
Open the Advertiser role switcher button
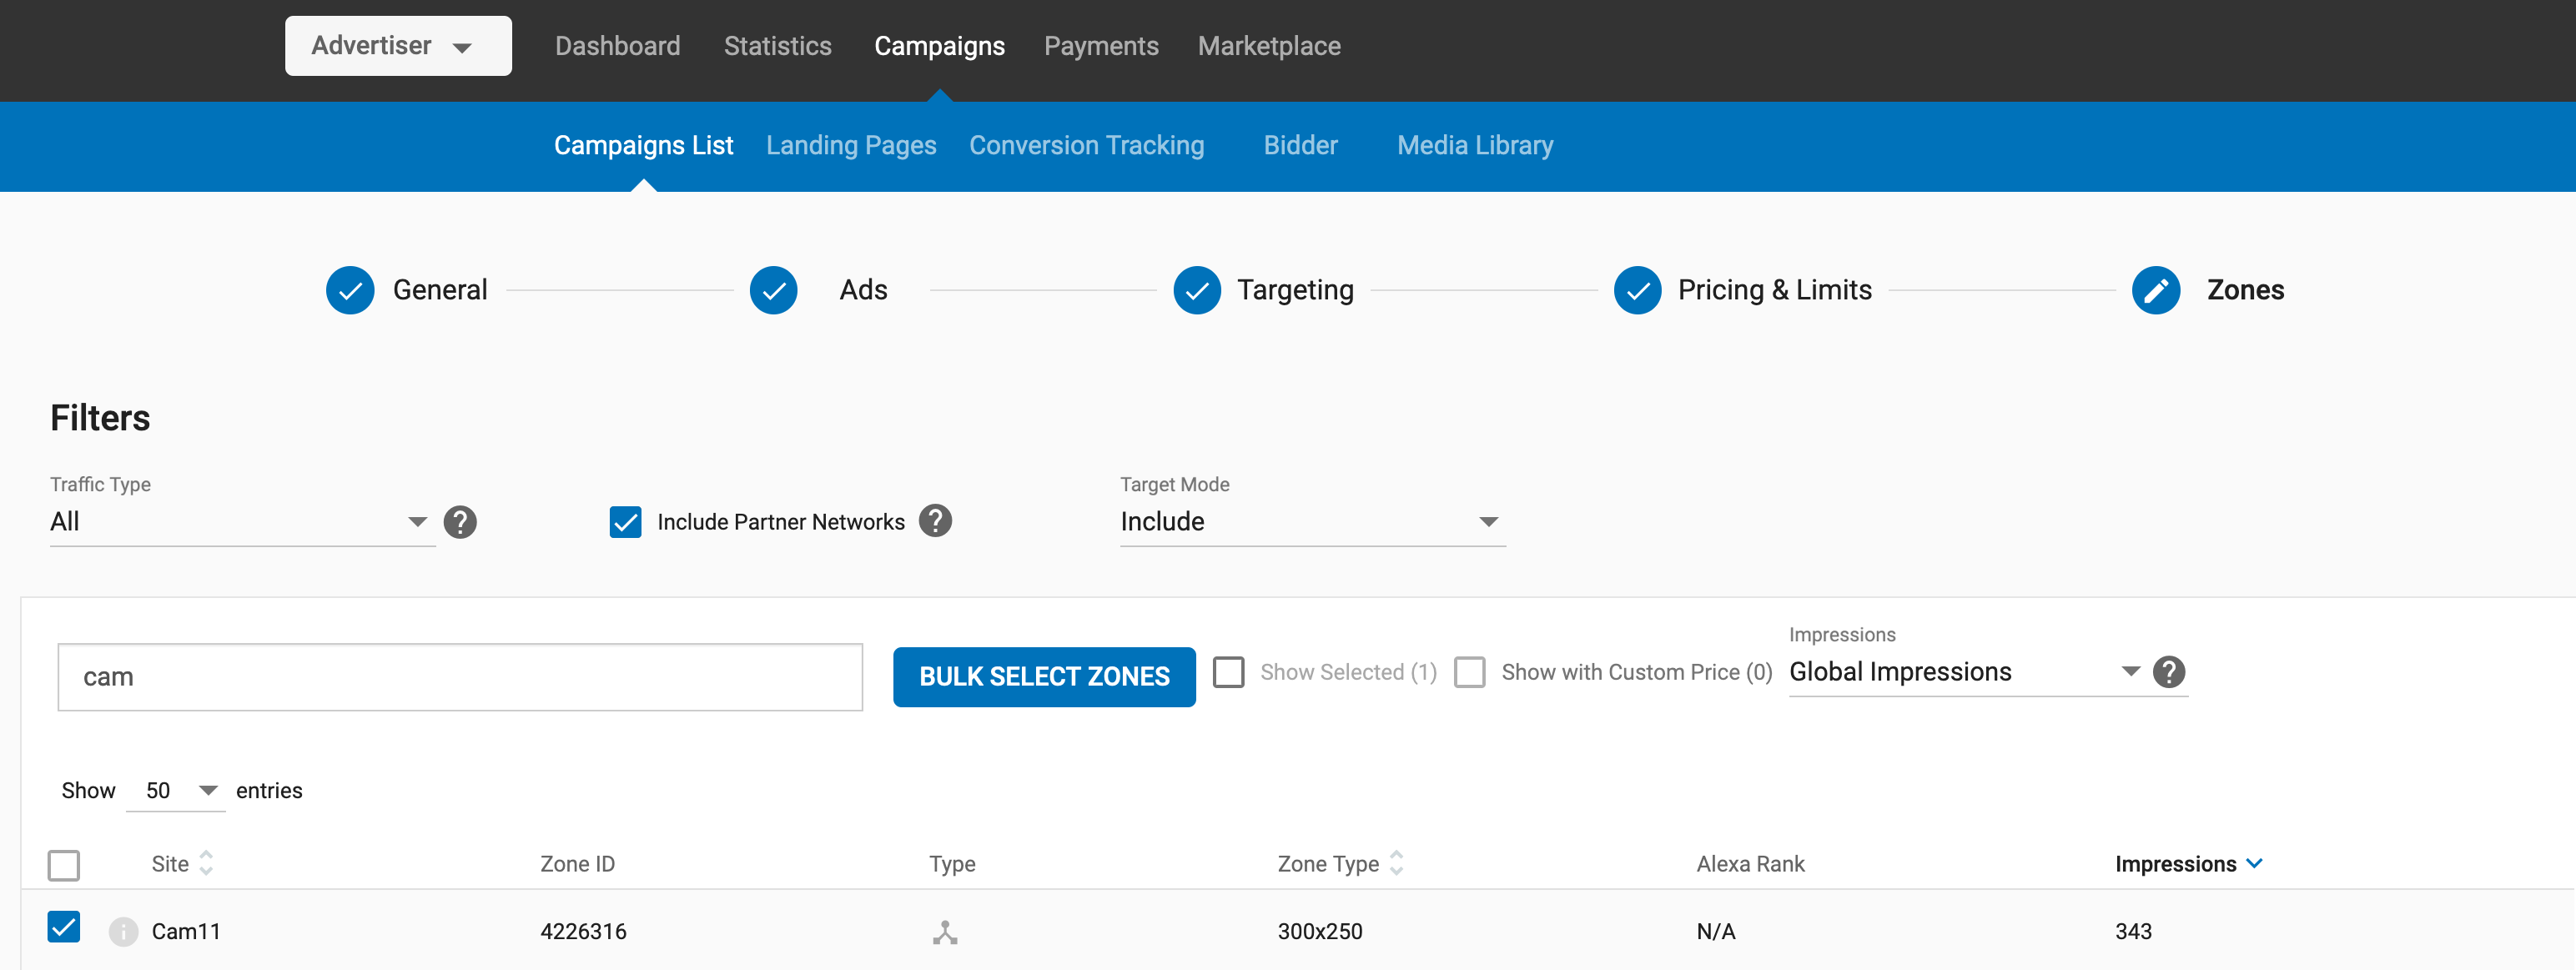pos(397,46)
